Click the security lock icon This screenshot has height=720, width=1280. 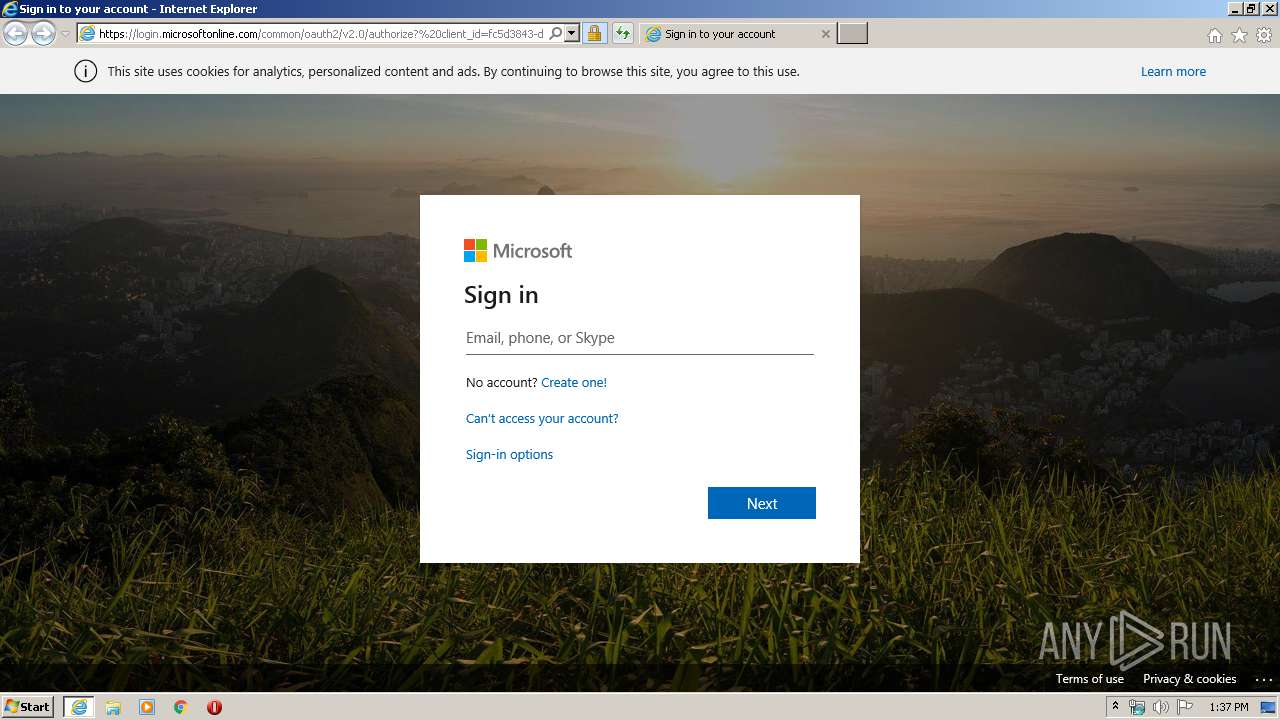(x=594, y=33)
